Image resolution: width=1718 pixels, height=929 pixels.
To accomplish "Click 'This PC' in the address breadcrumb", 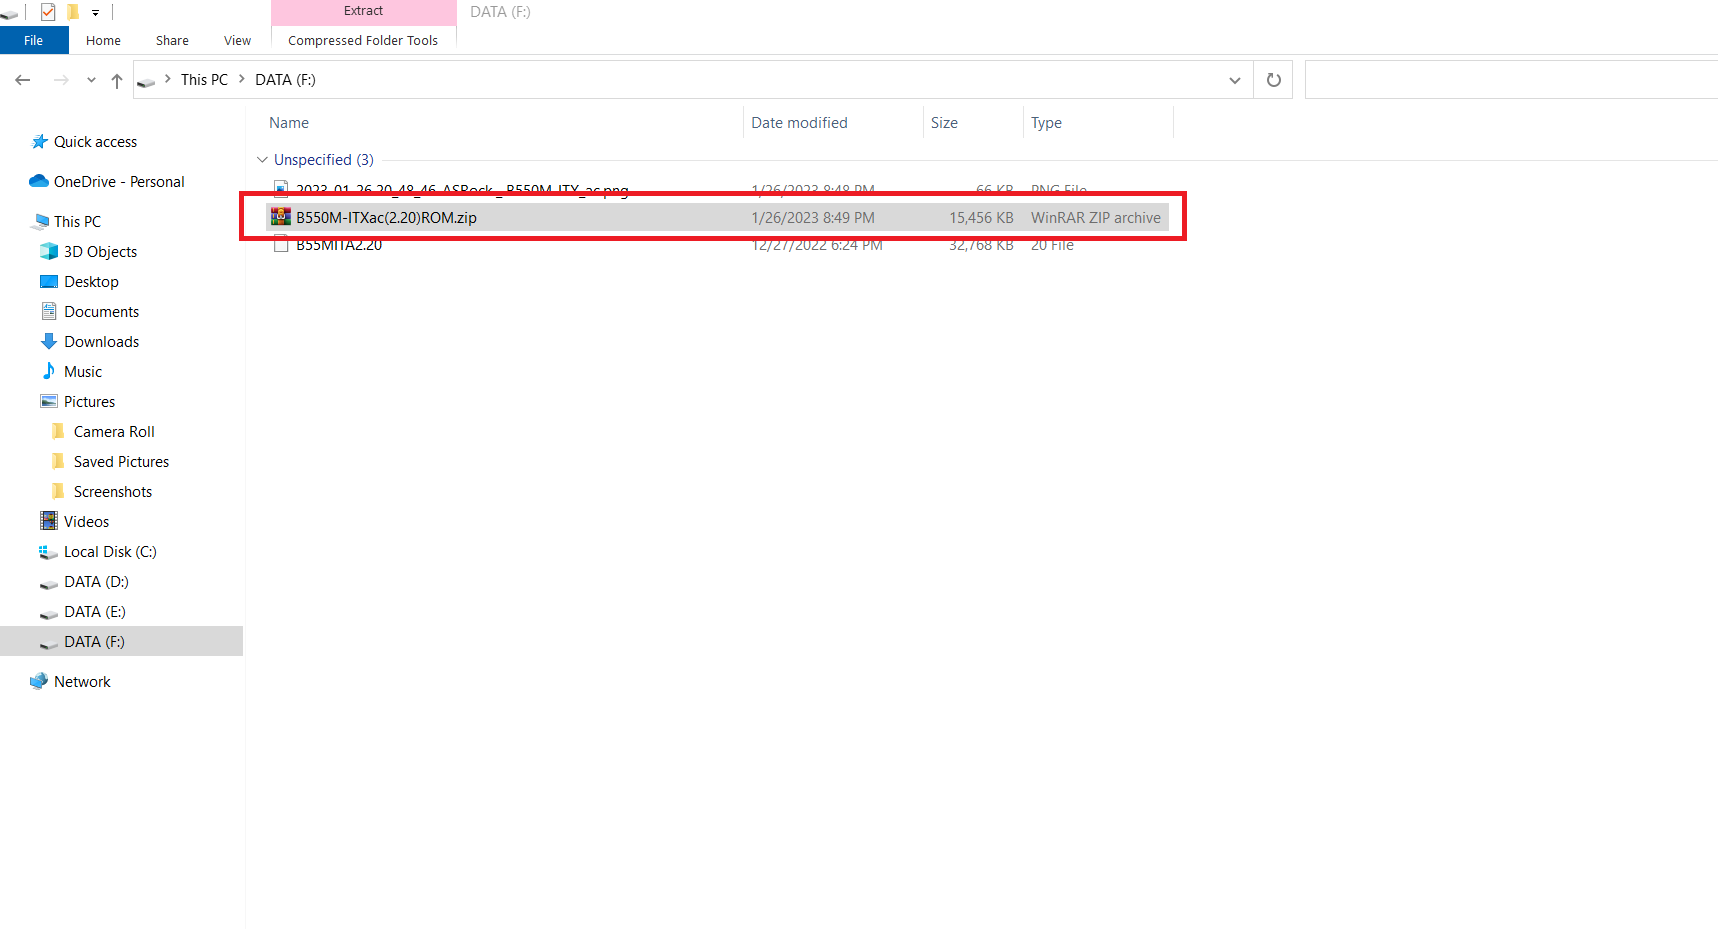I will pos(204,80).
